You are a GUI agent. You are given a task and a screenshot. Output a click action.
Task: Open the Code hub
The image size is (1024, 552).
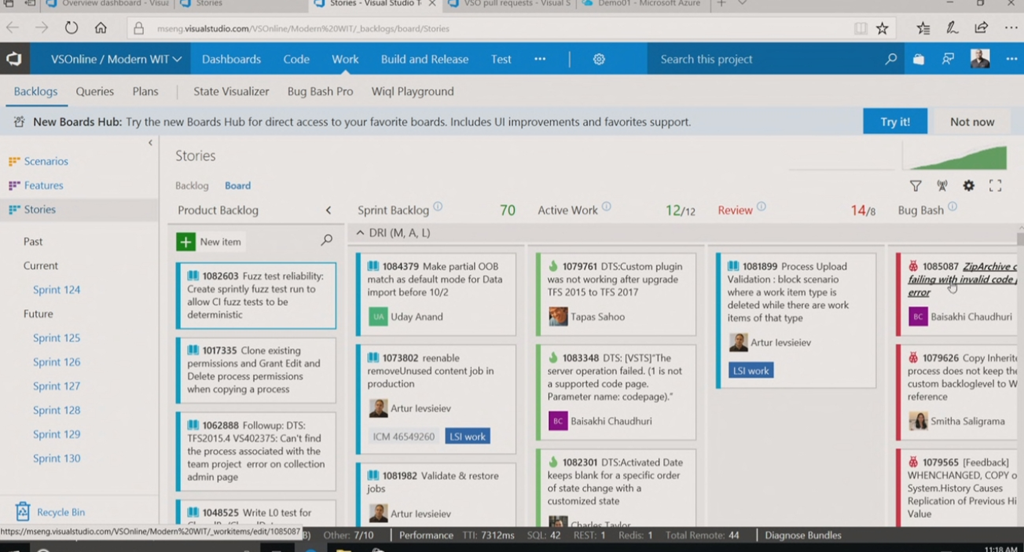tap(296, 59)
